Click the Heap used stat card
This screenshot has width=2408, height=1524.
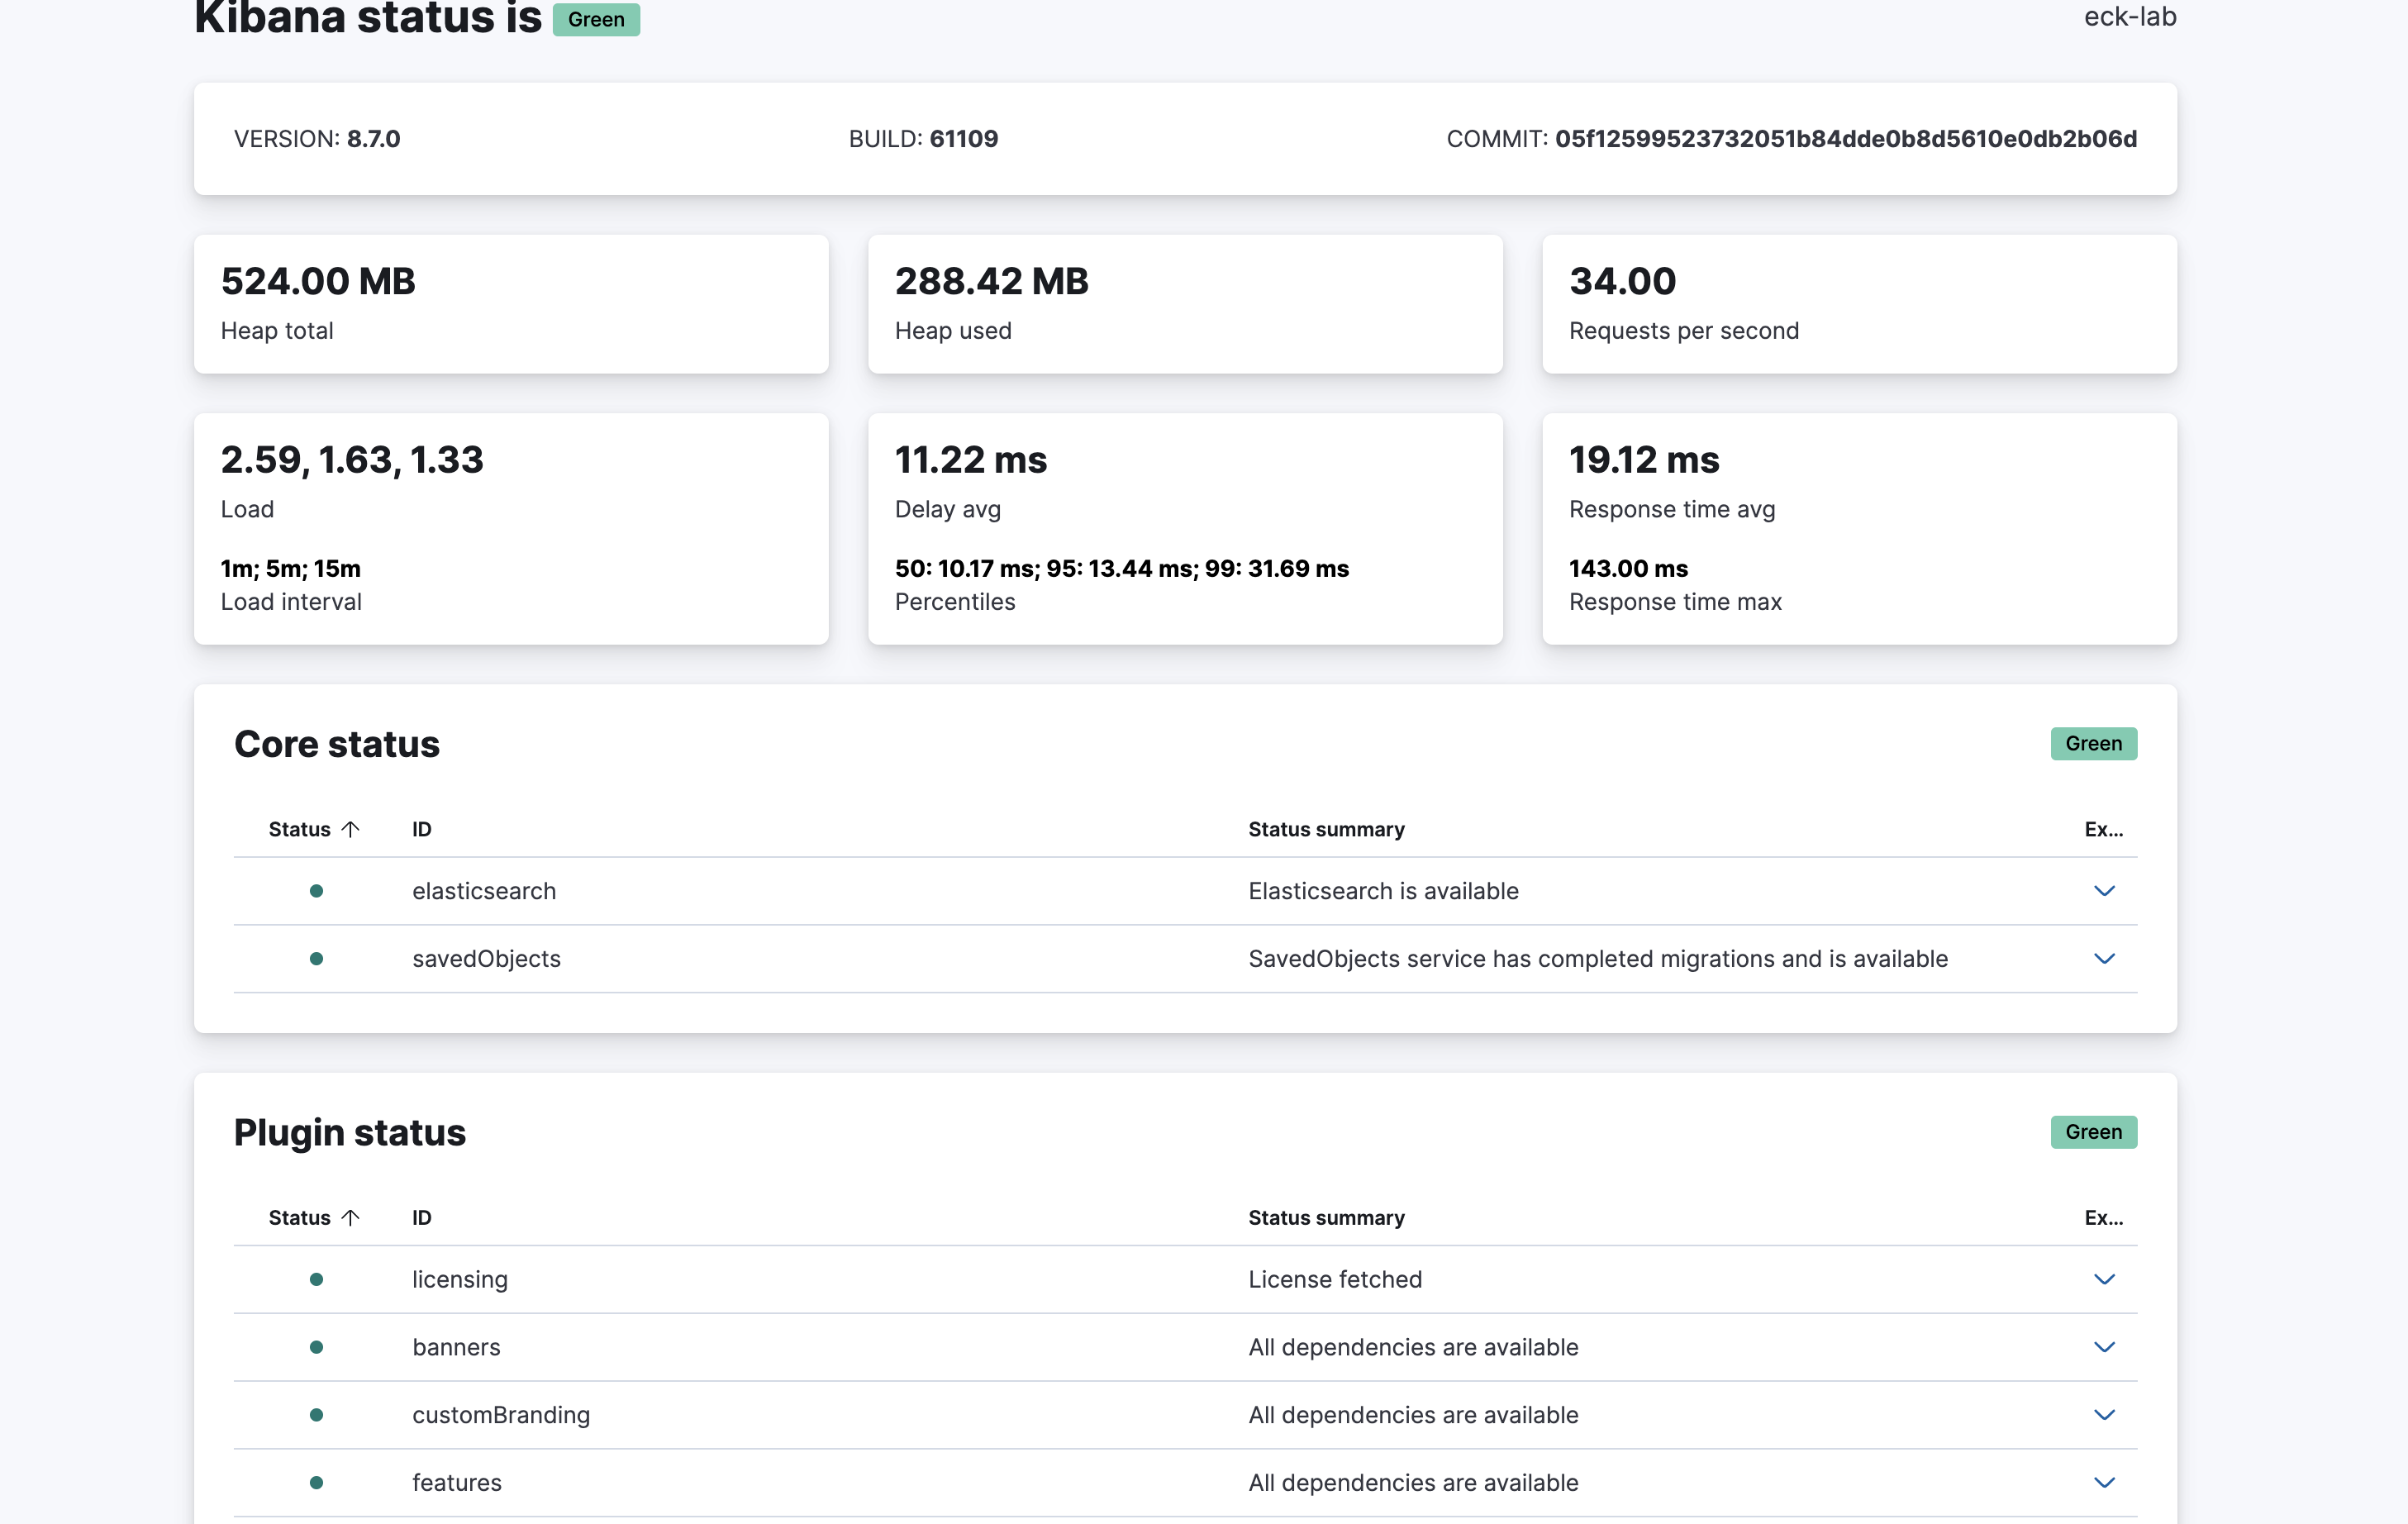[1185, 304]
